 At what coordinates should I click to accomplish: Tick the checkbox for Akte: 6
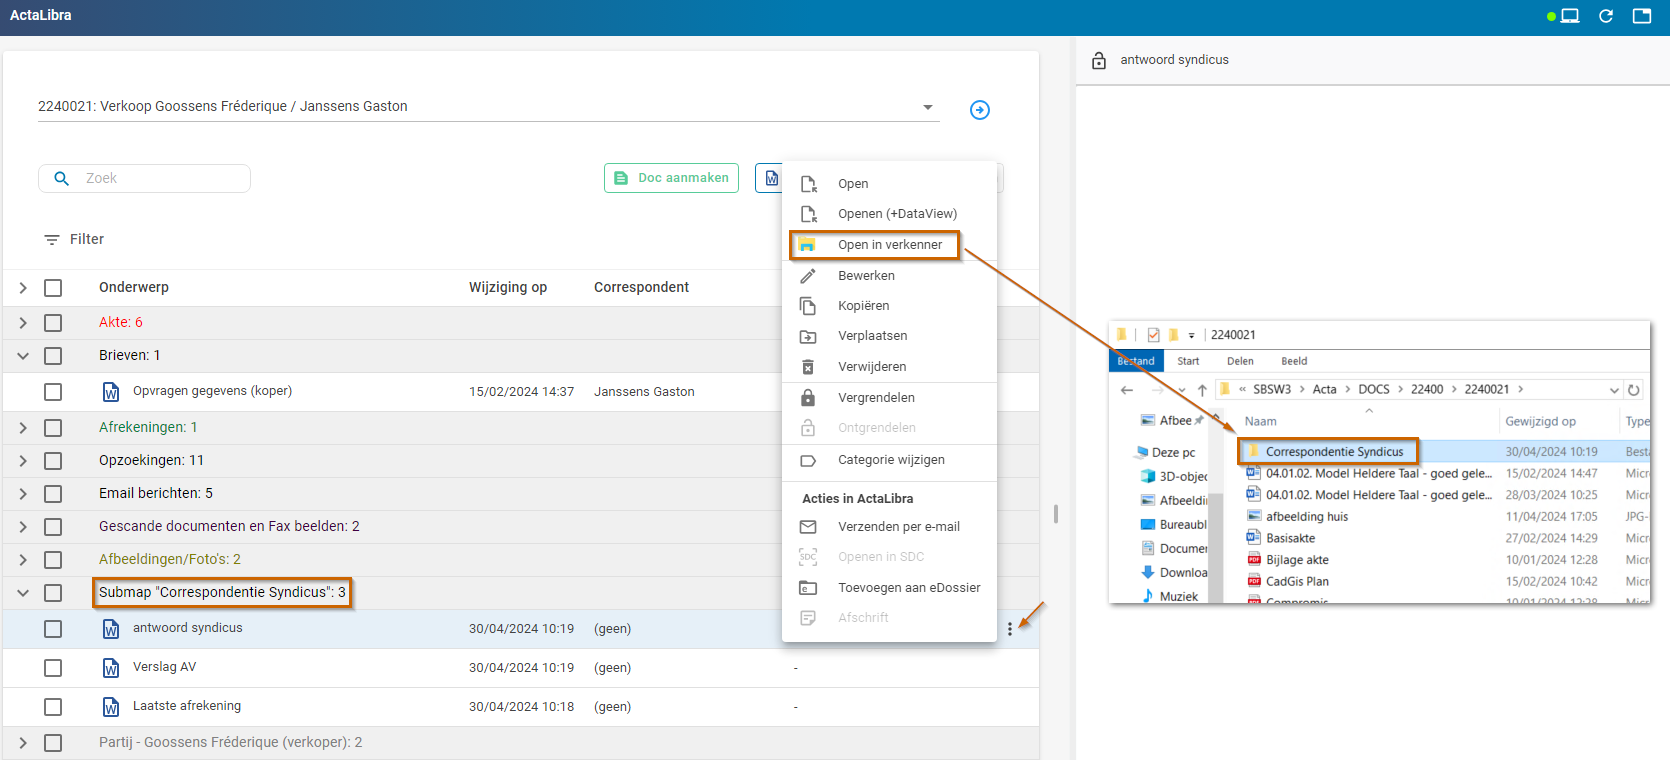click(53, 323)
